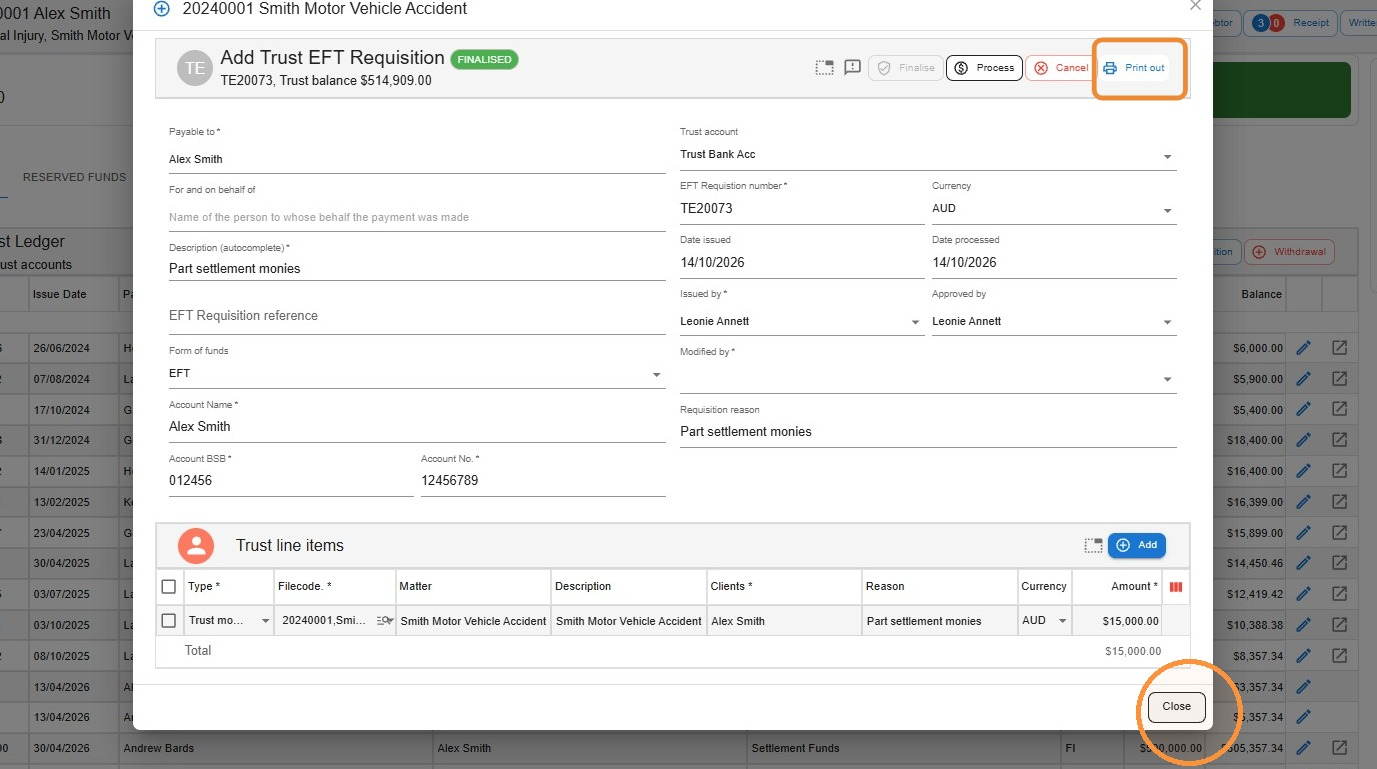Tick the checkbox for the Trust money row

tap(169, 621)
